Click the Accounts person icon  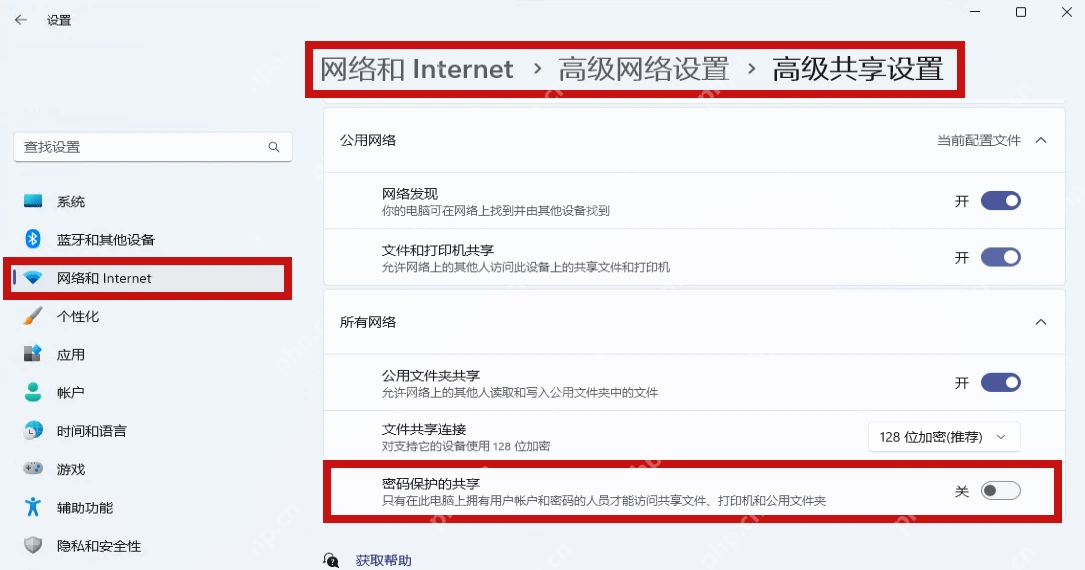click(x=33, y=392)
